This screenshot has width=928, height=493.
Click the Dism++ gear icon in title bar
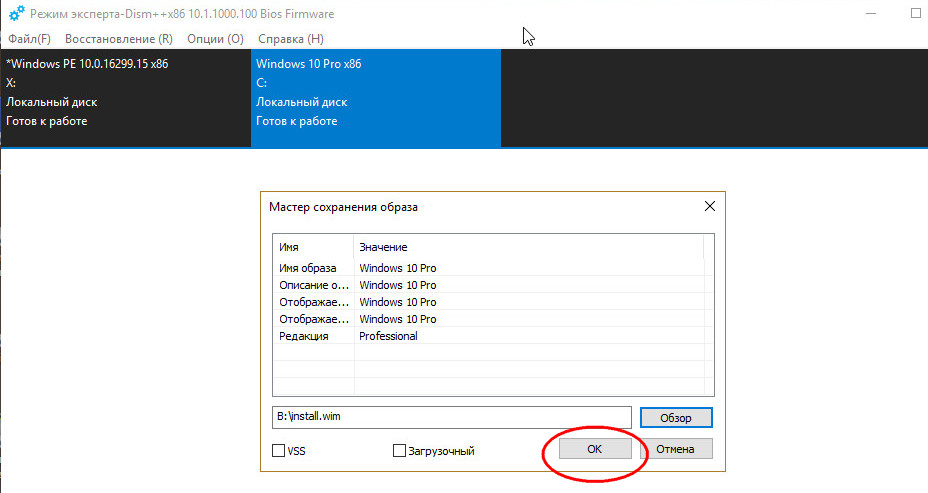[17, 13]
